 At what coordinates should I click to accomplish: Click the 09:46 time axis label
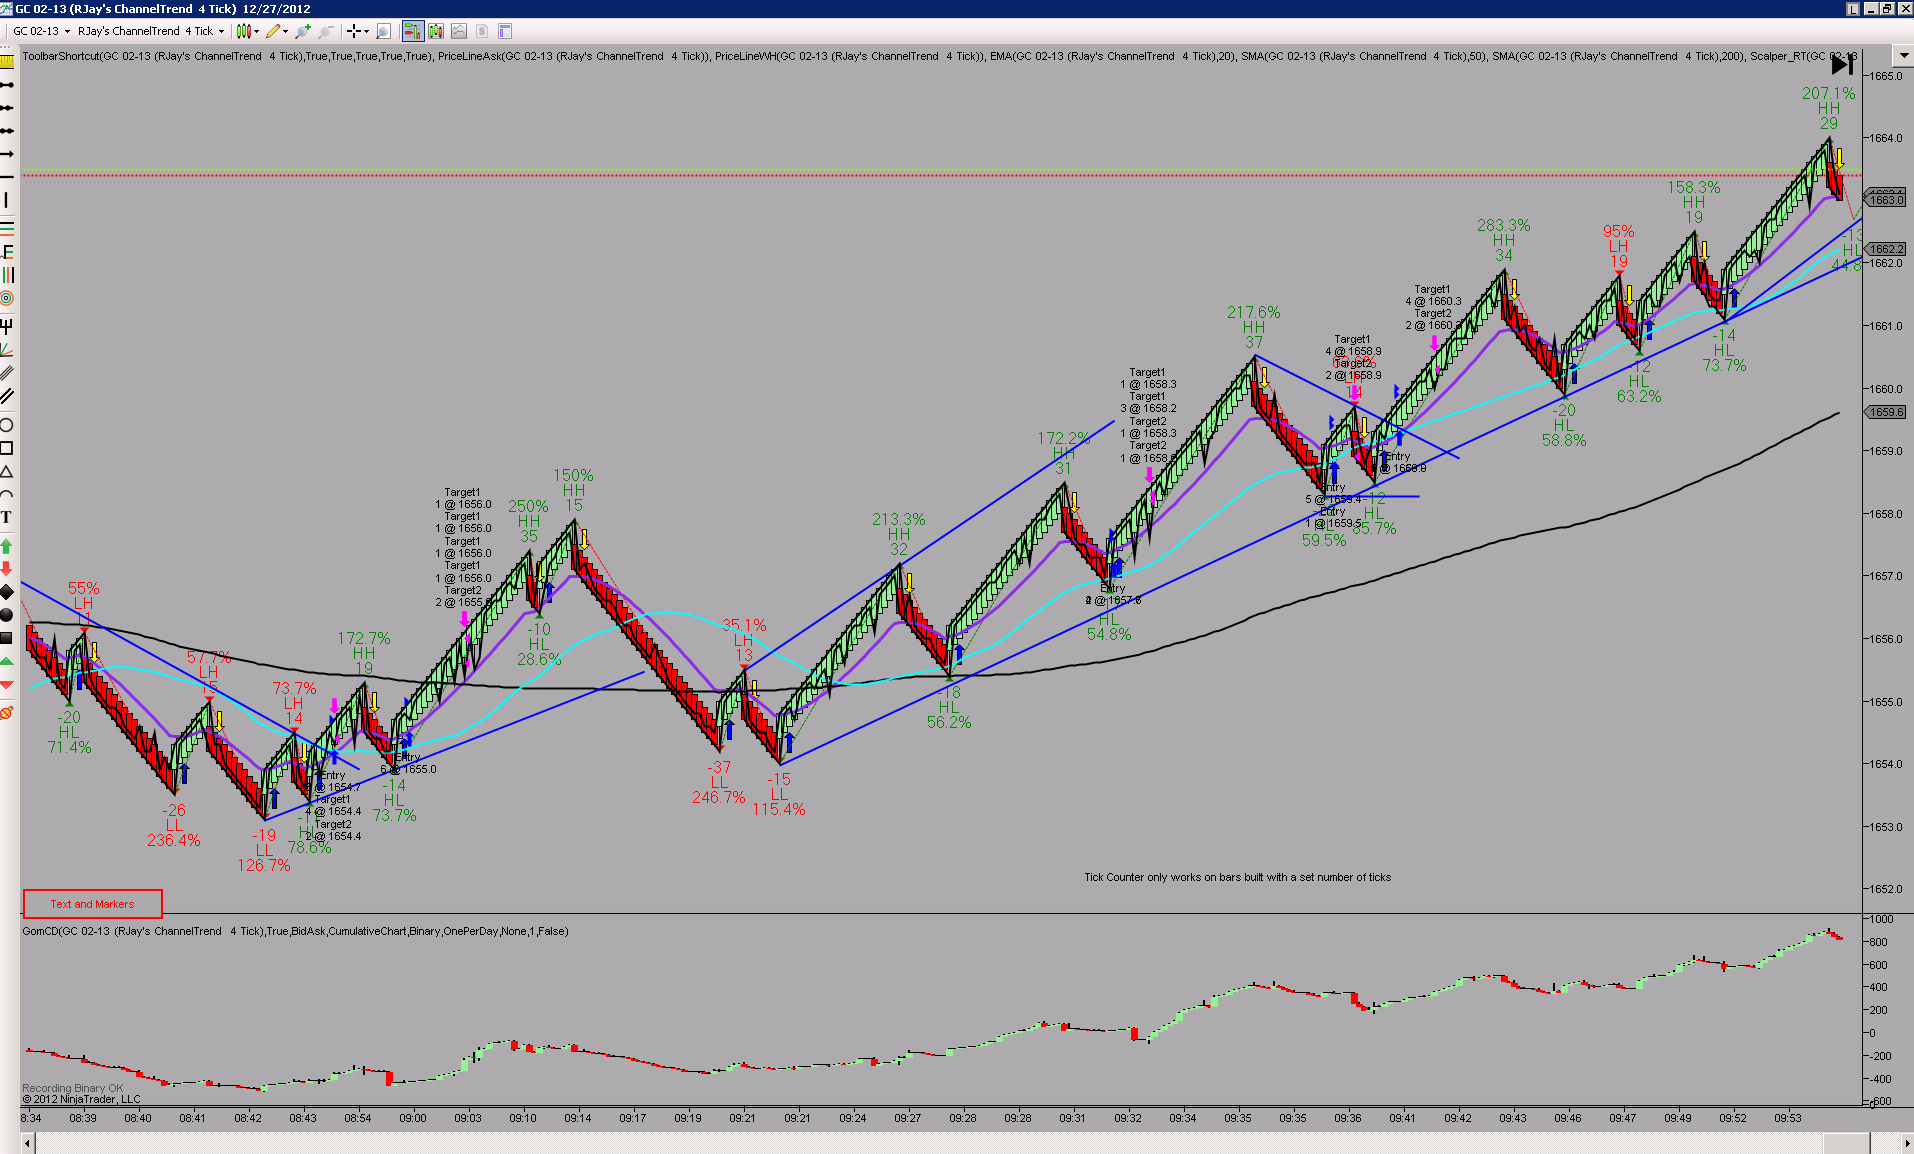tap(1567, 1118)
